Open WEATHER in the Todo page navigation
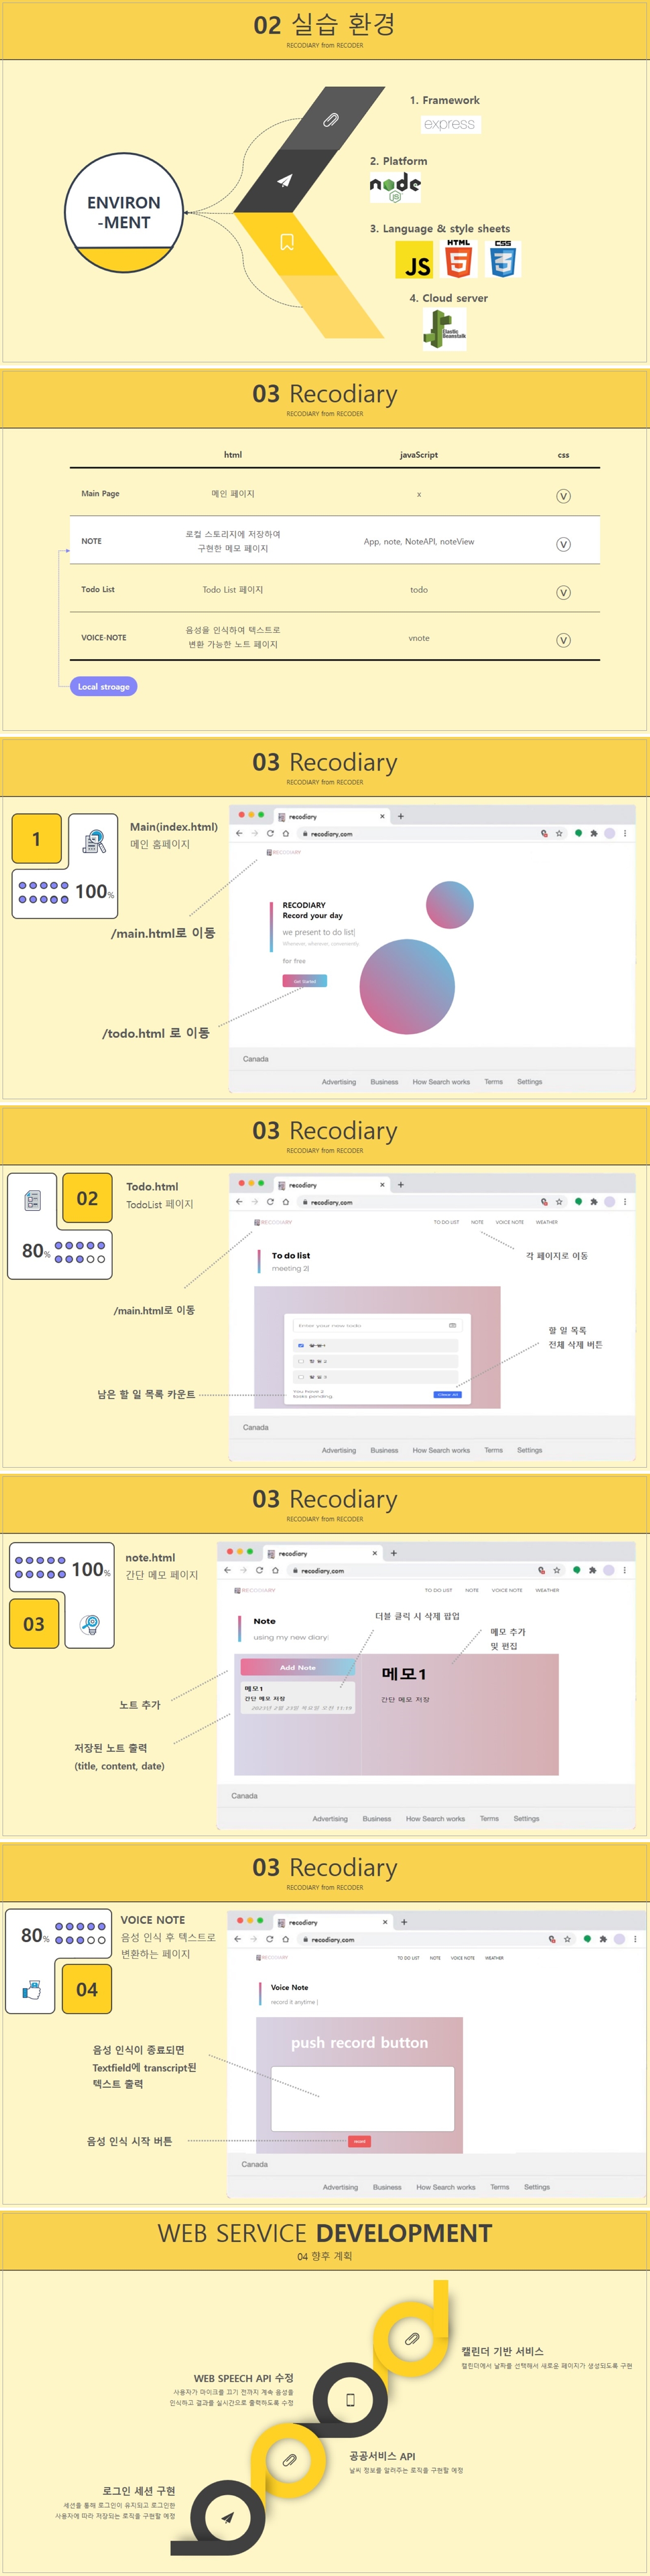 (546, 1222)
